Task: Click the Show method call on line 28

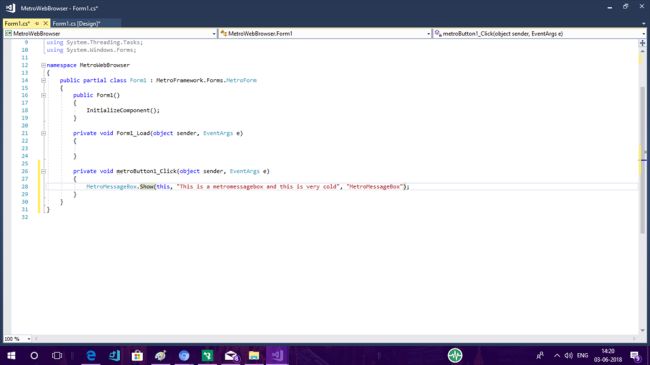Action: pyautogui.click(x=146, y=187)
